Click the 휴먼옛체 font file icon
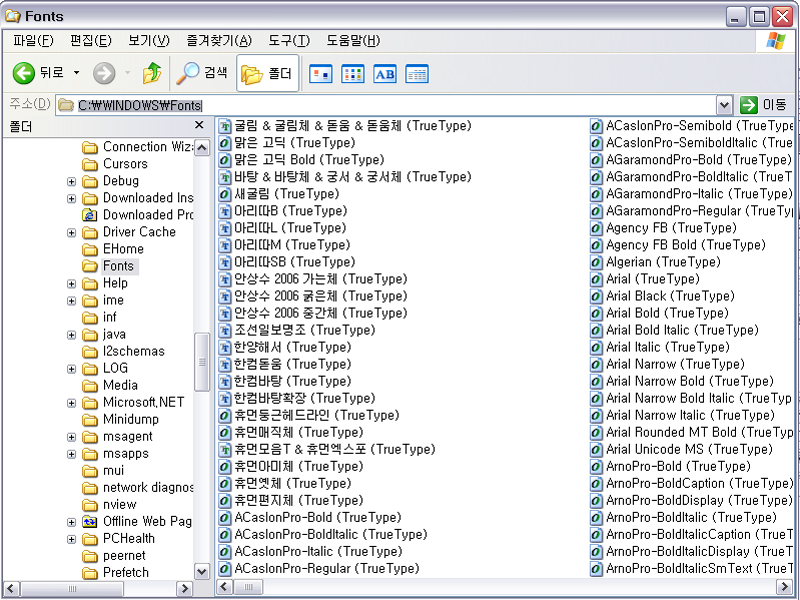The image size is (800, 600). [x=224, y=484]
